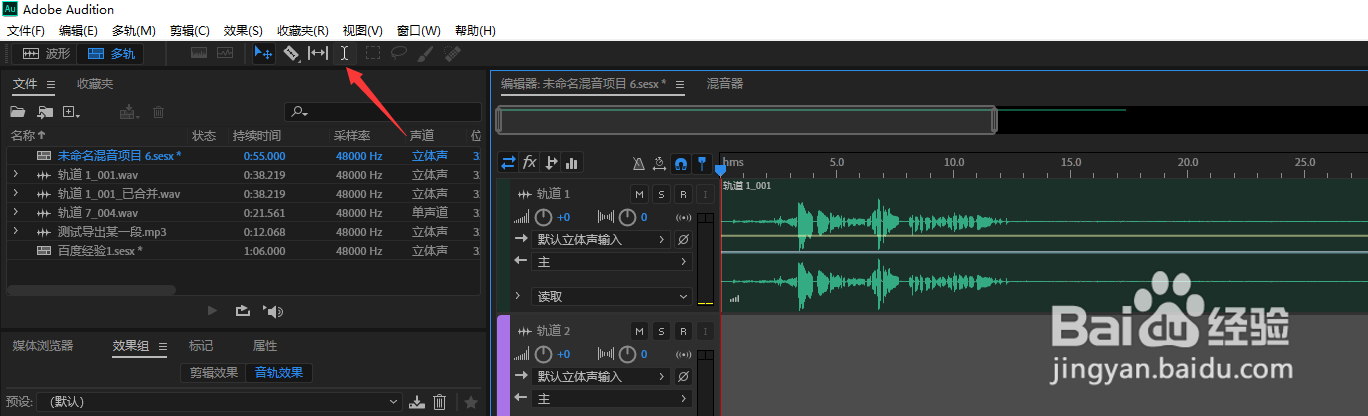This screenshot has width=1368, height=416.
Task: Toggle the Metronome icon
Action: 639,163
